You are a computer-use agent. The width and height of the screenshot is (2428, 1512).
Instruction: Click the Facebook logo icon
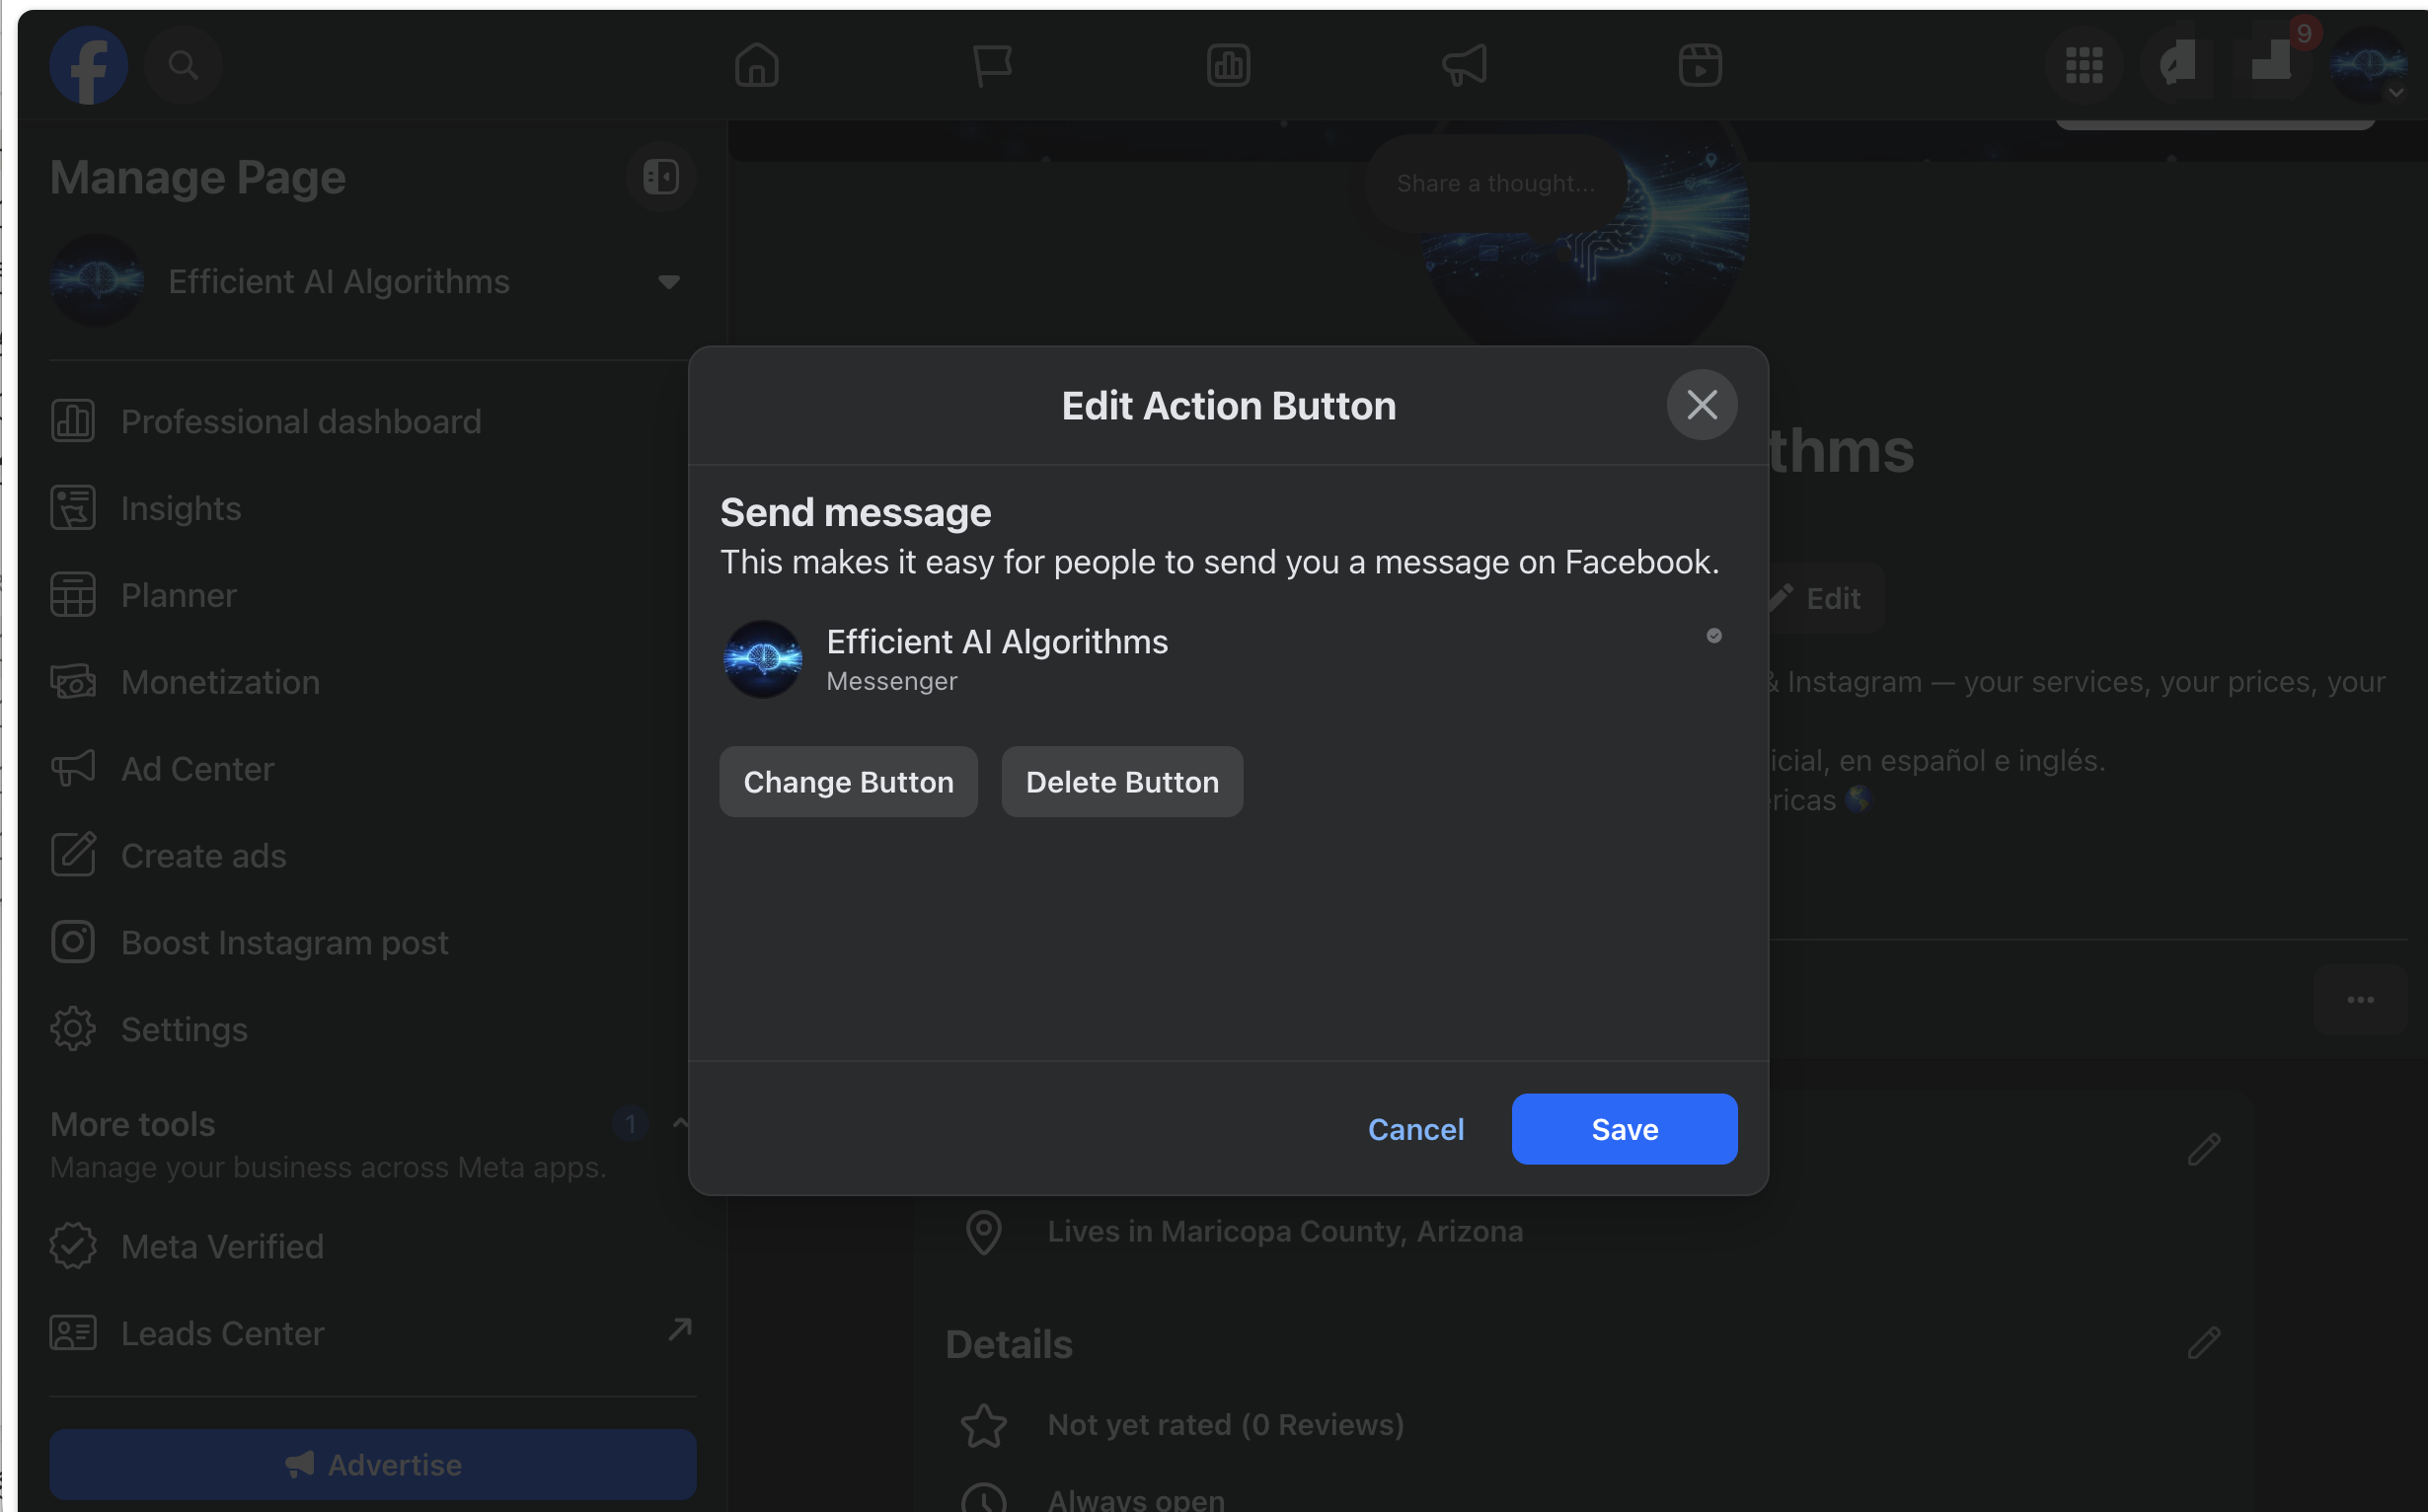[x=89, y=65]
